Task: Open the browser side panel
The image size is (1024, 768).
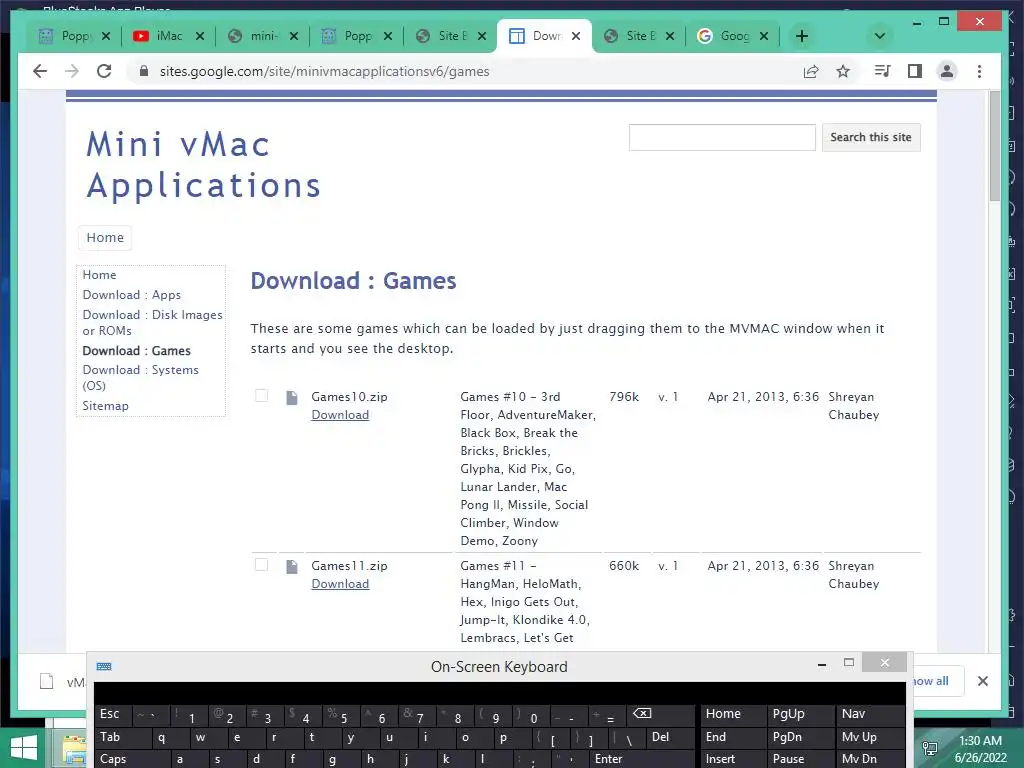Action: [915, 71]
